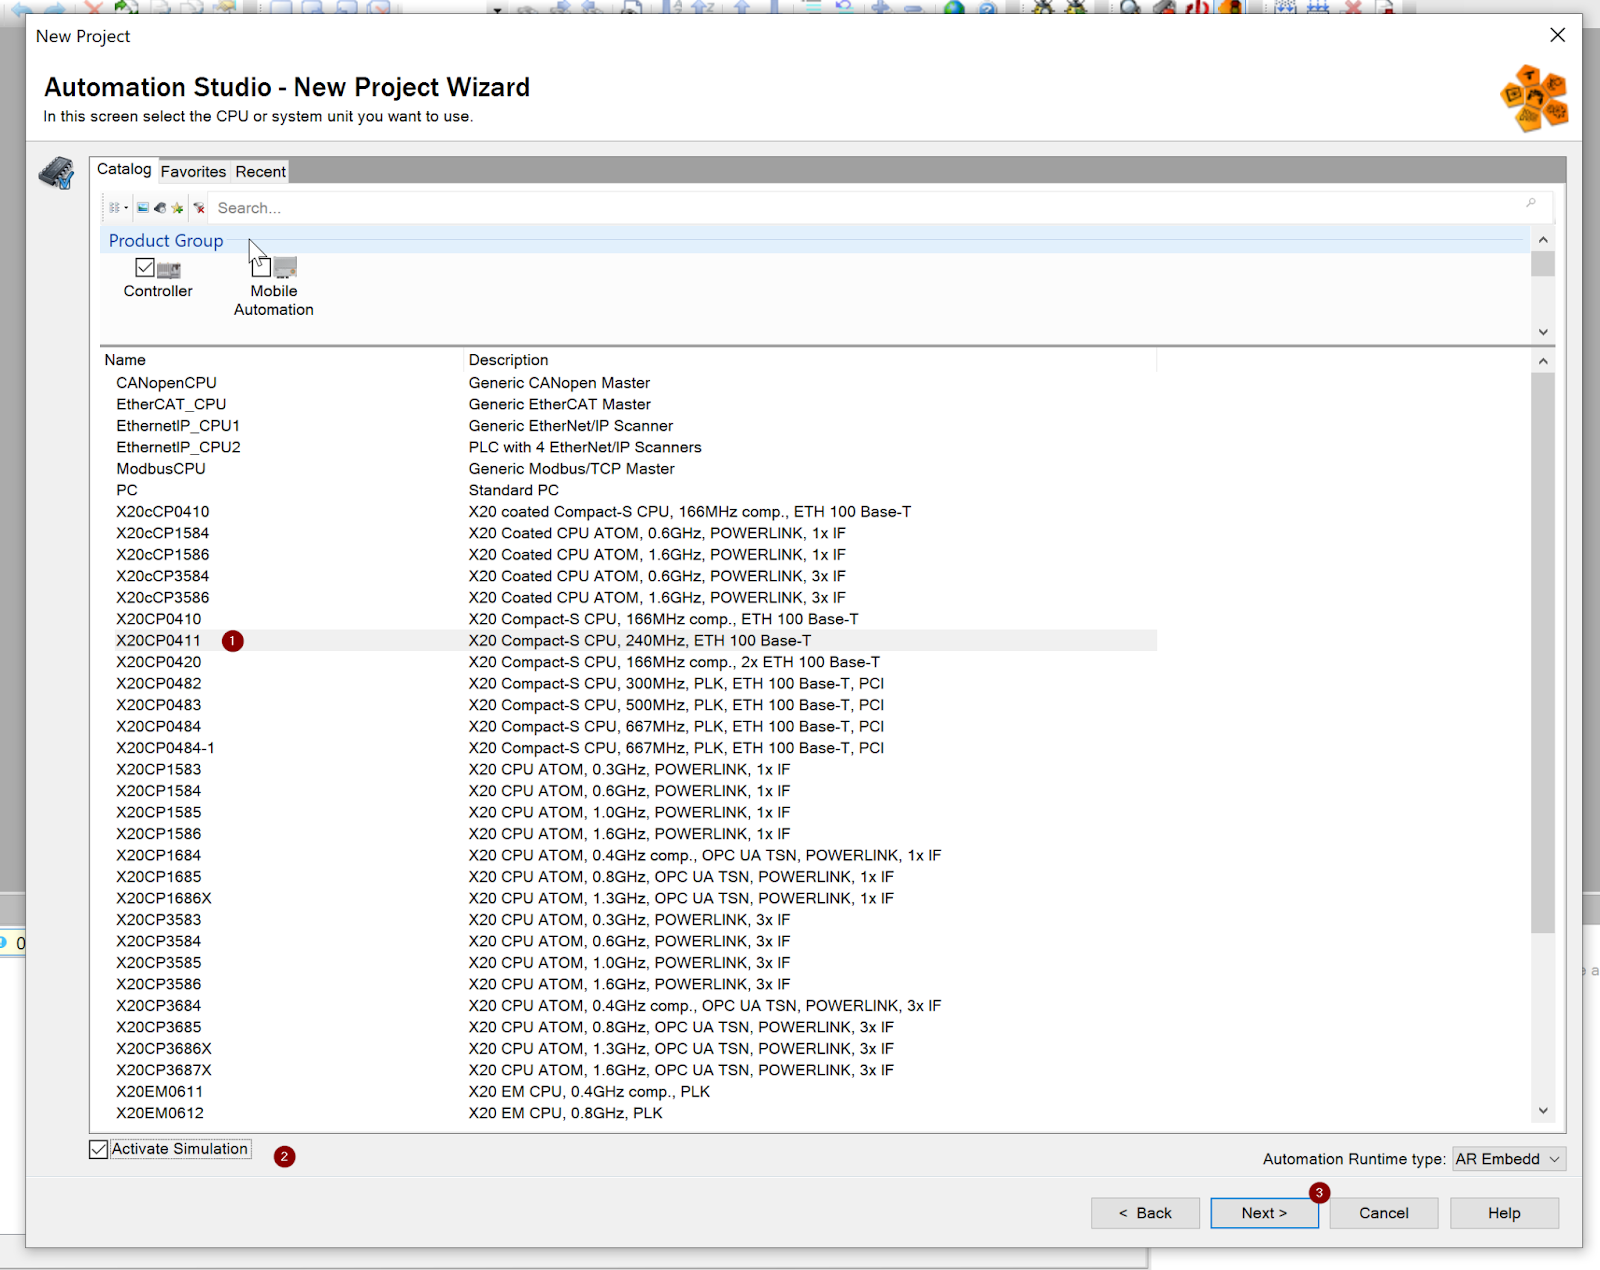Image resolution: width=1600 pixels, height=1270 pixels.
Task: Click the clear filter icon
Action: tap(199, 208)
